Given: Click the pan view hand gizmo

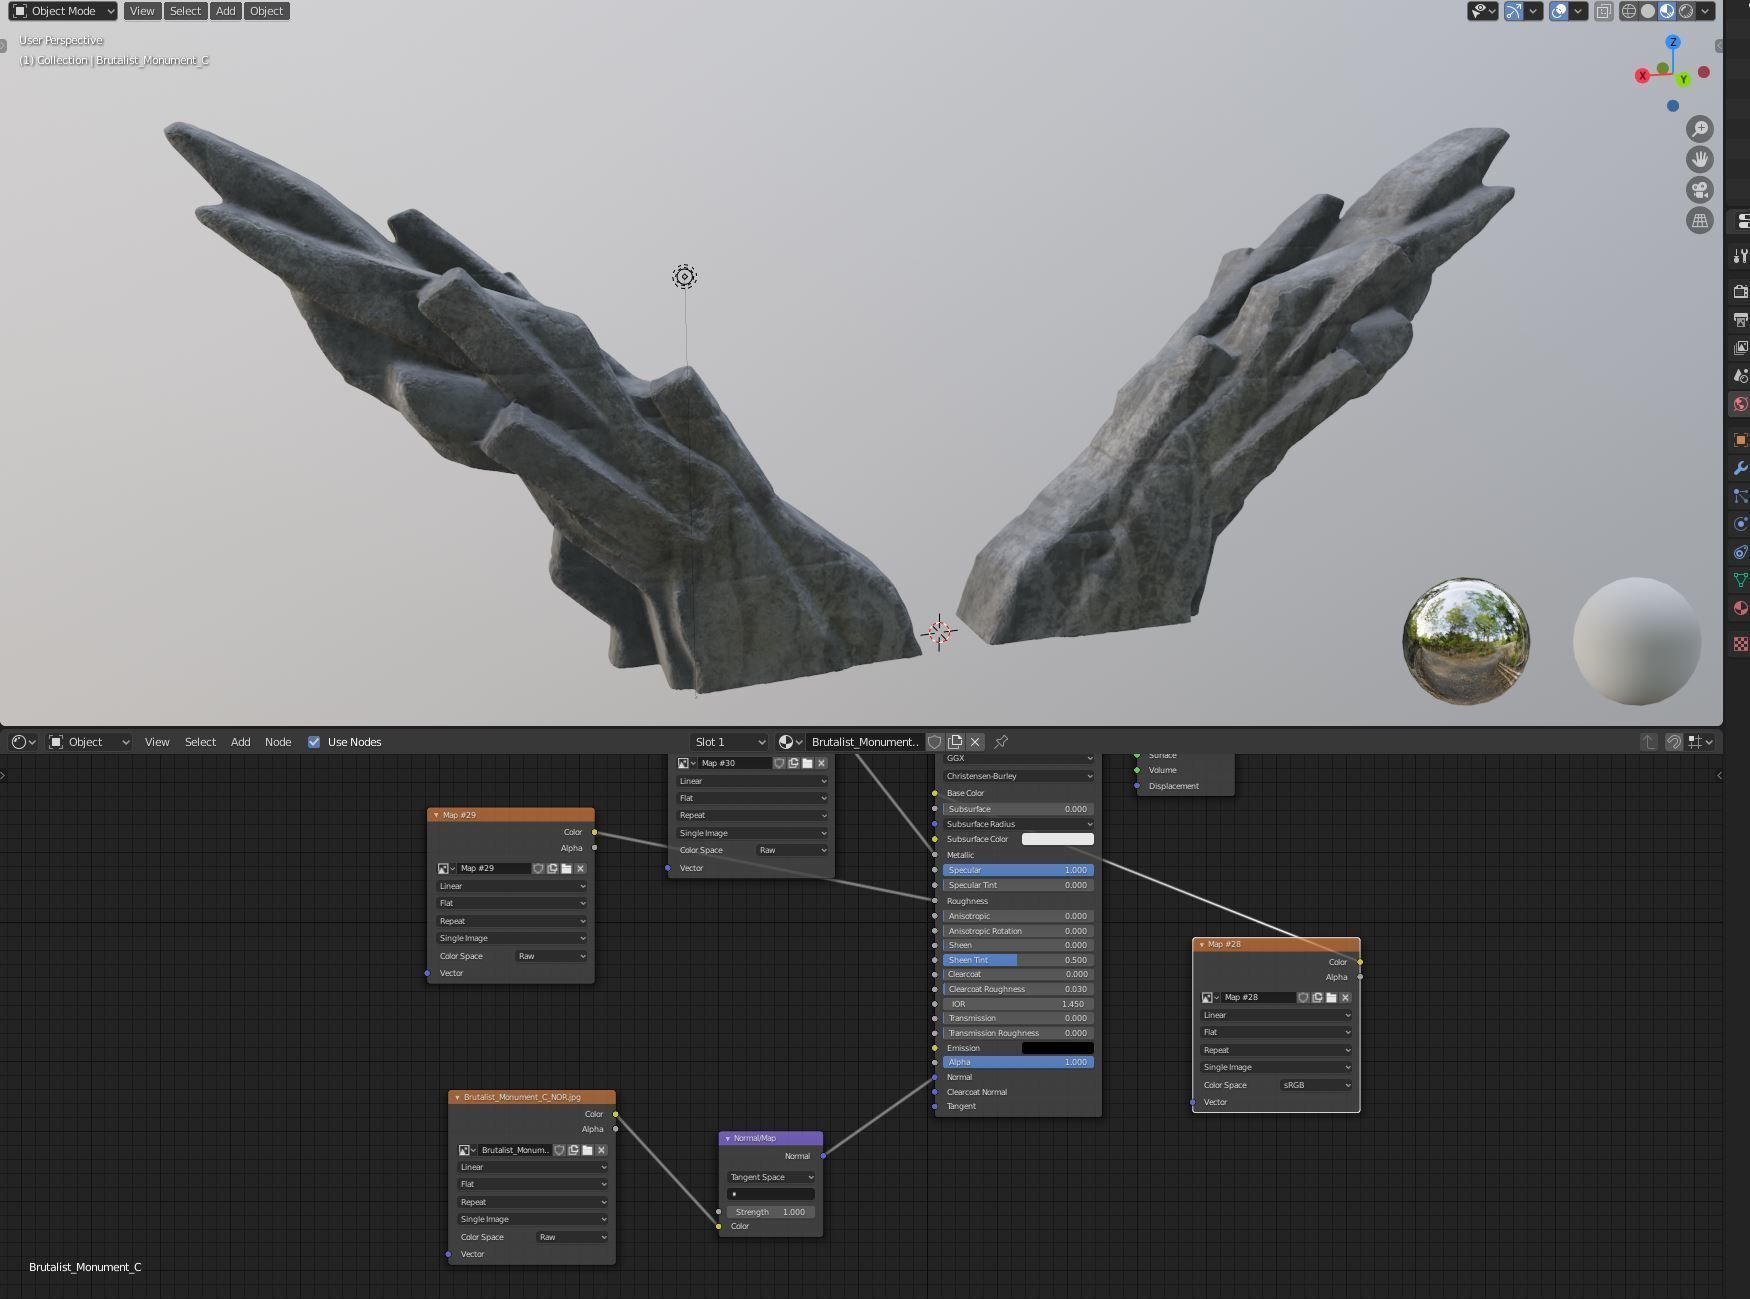Looking at the screenshot, I should point(1699,159).
